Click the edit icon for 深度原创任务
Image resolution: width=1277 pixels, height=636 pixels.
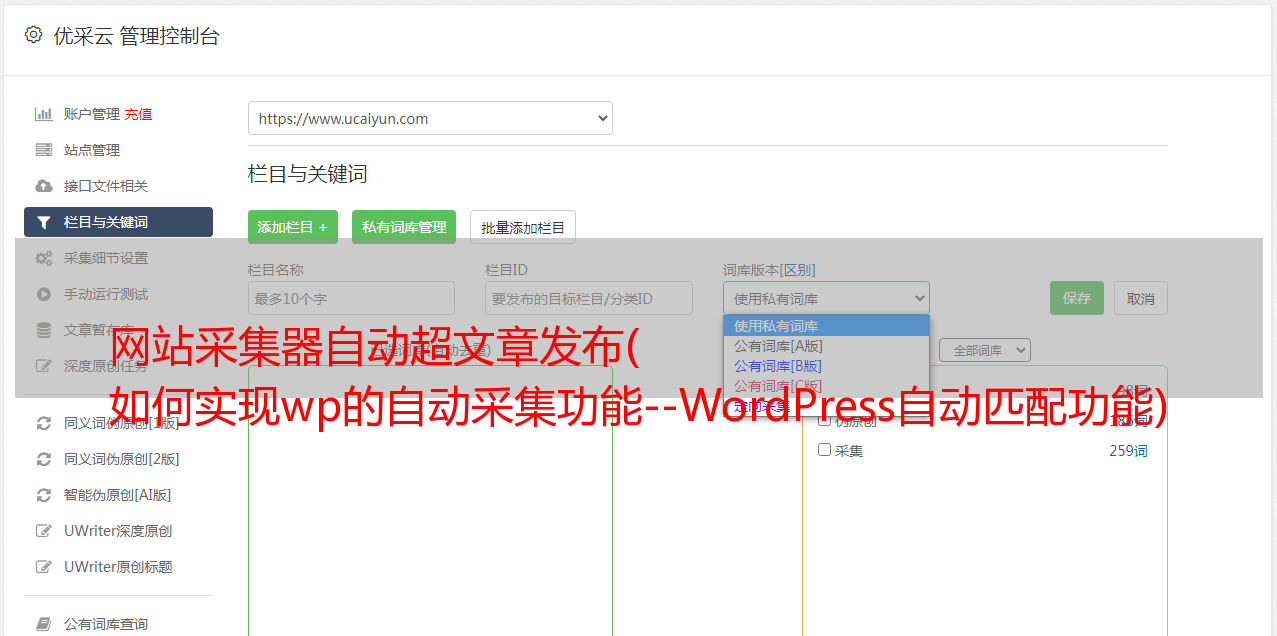point(43,366)
